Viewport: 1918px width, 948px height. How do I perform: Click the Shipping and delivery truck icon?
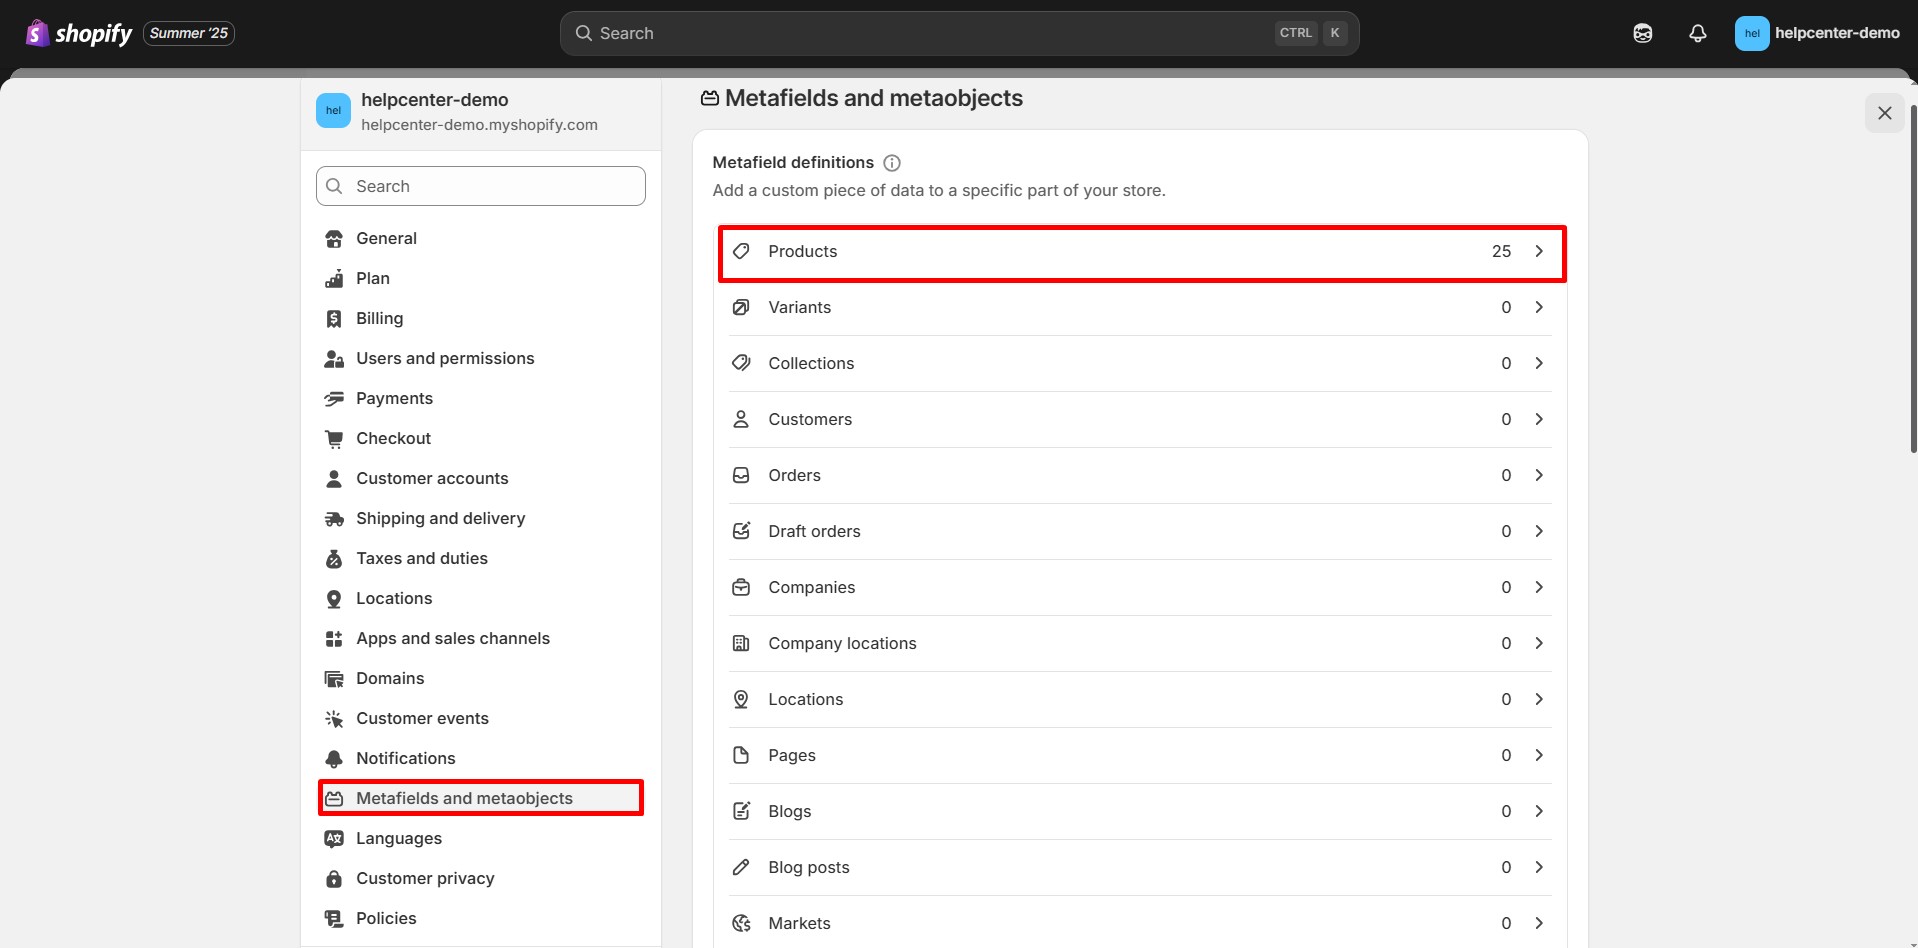pyautogui.click(x=334, y=519)
